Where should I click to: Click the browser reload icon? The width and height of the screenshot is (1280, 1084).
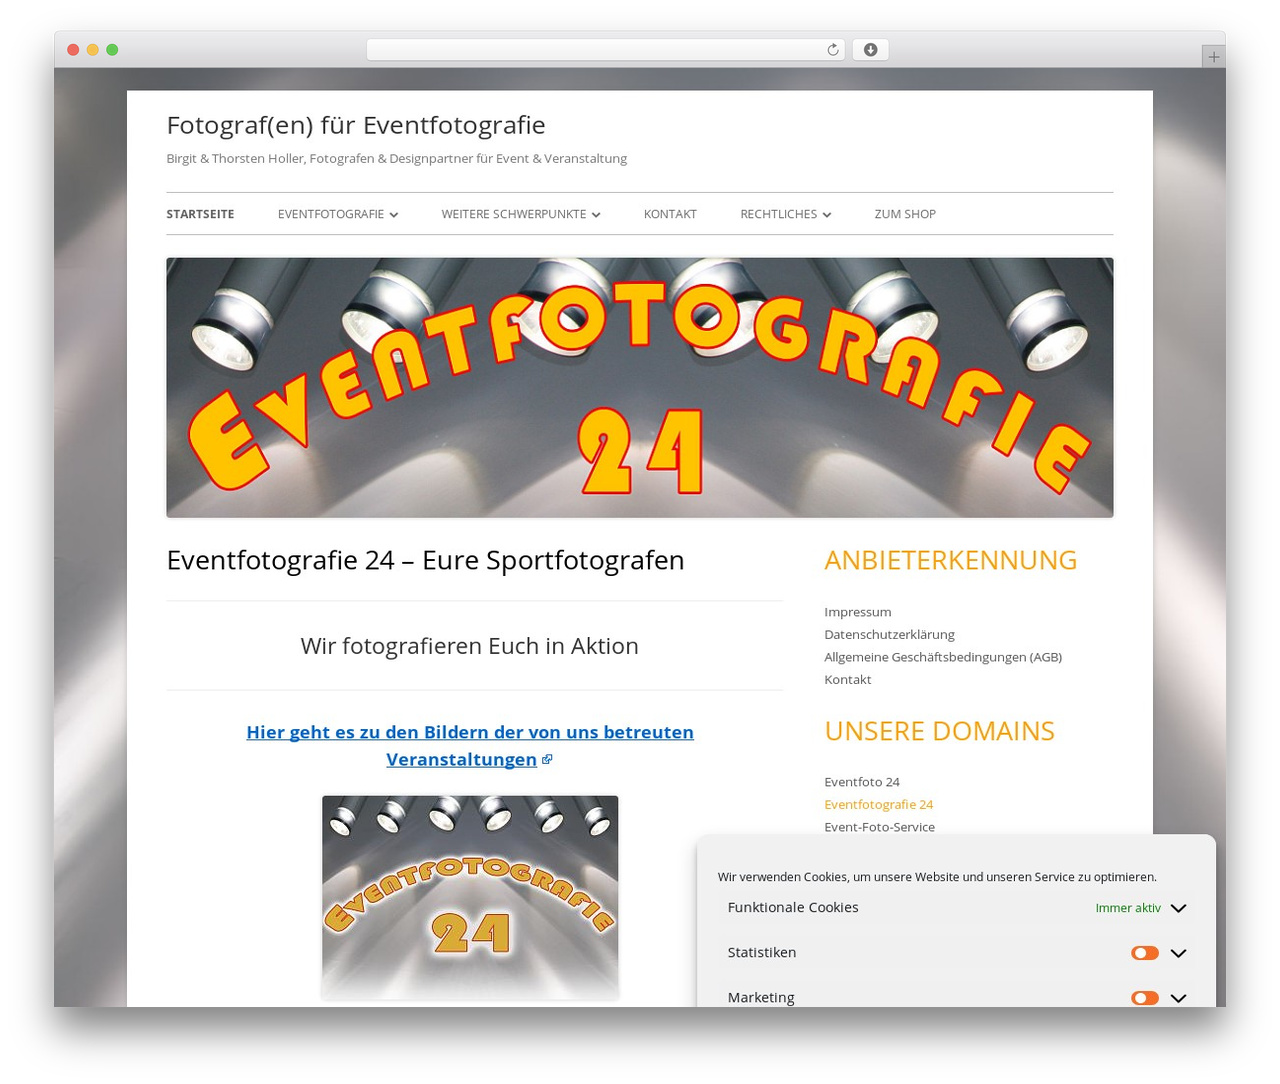pos(832,50)
